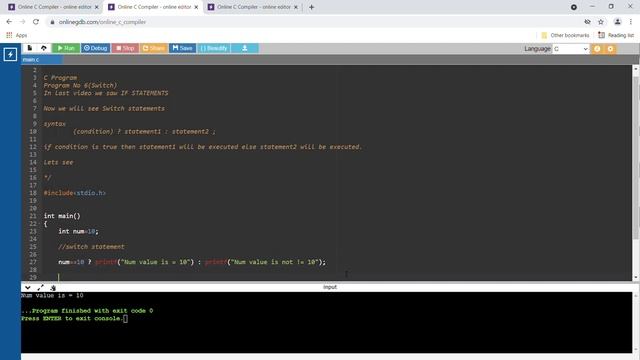Open the Language dropdown showing C

(571, 49)
